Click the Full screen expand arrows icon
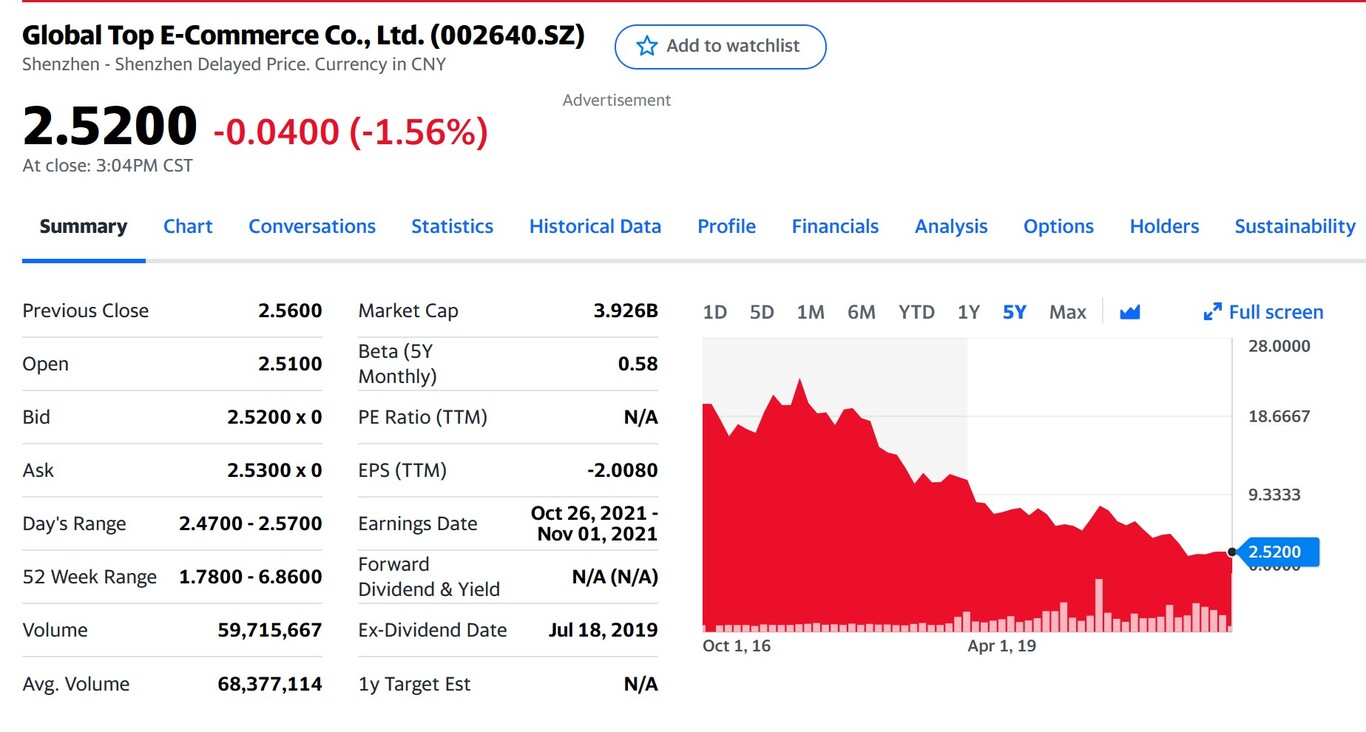Viewport: 1366px width, 732px height. [x=1212, y=312]
